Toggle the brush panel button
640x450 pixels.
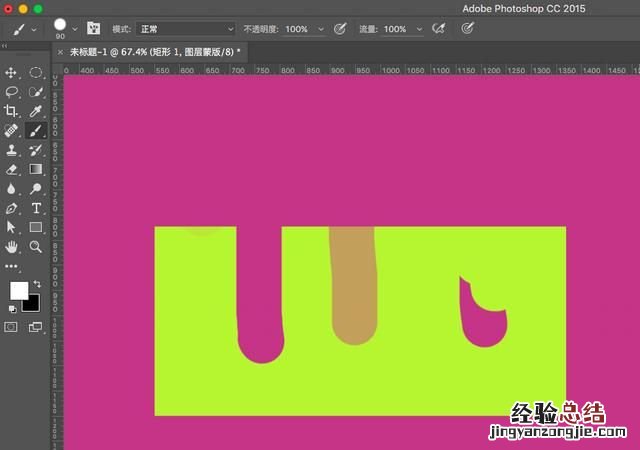(x=94, y=29)
